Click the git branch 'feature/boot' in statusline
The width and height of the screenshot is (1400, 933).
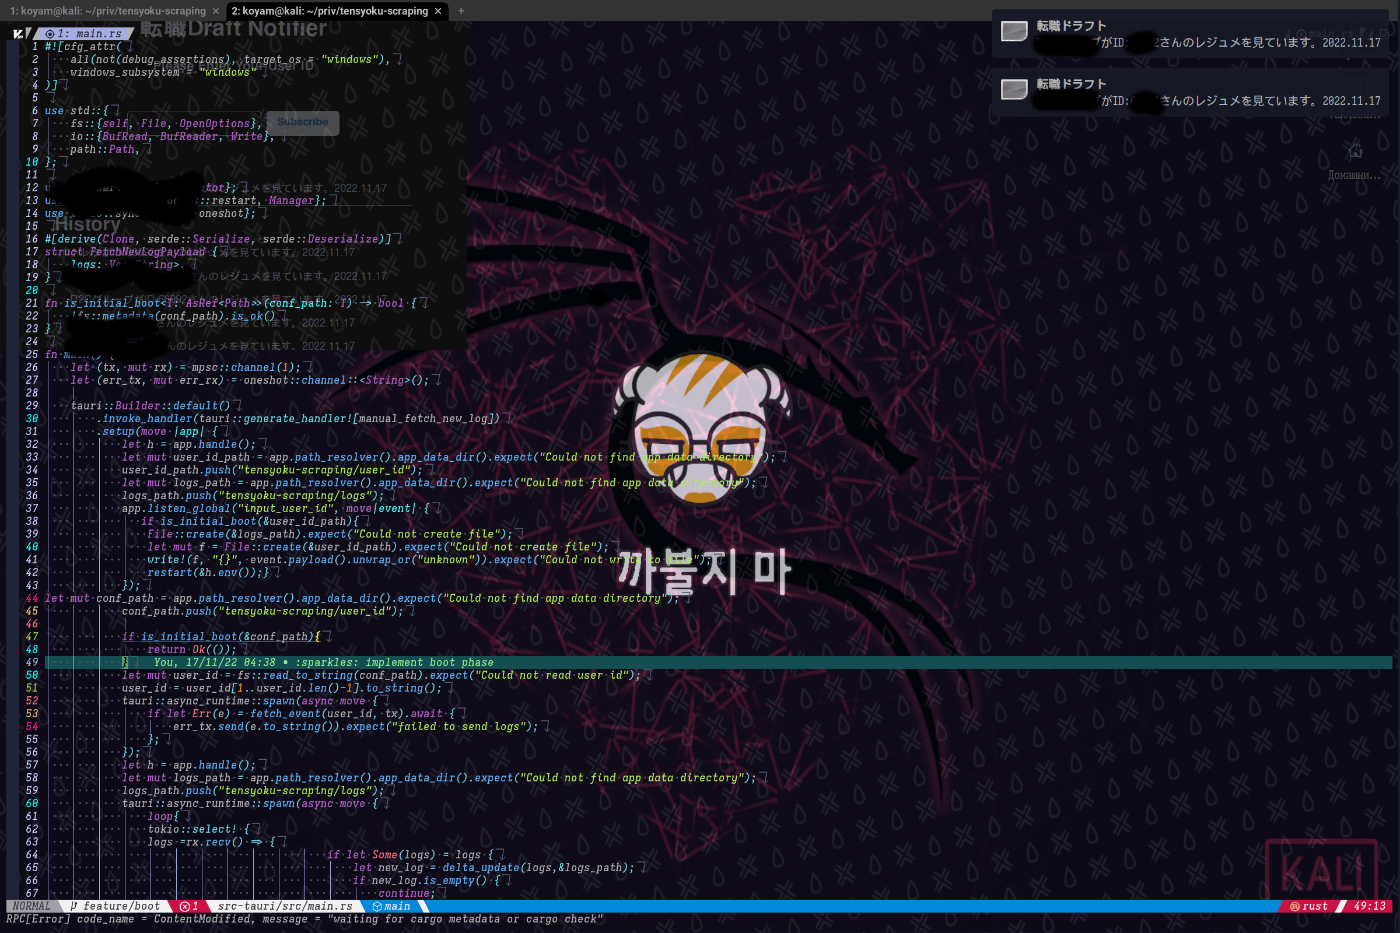click(x=115, y=906)
